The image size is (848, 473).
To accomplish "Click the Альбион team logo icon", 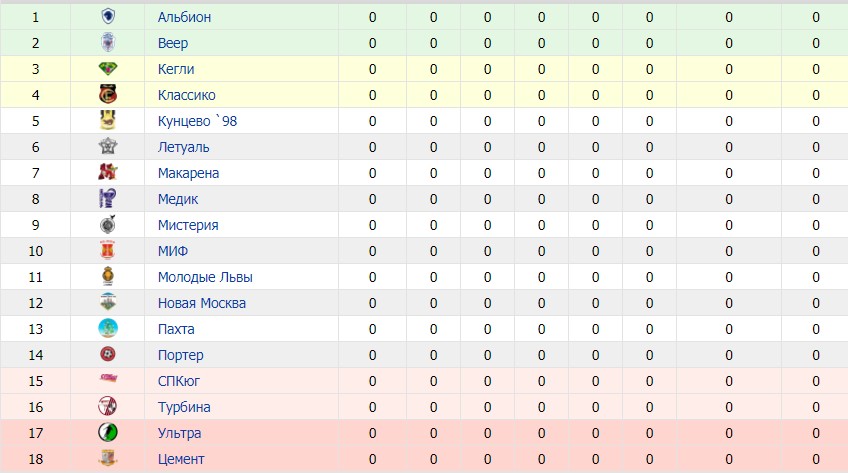I will tap(108, 17).
